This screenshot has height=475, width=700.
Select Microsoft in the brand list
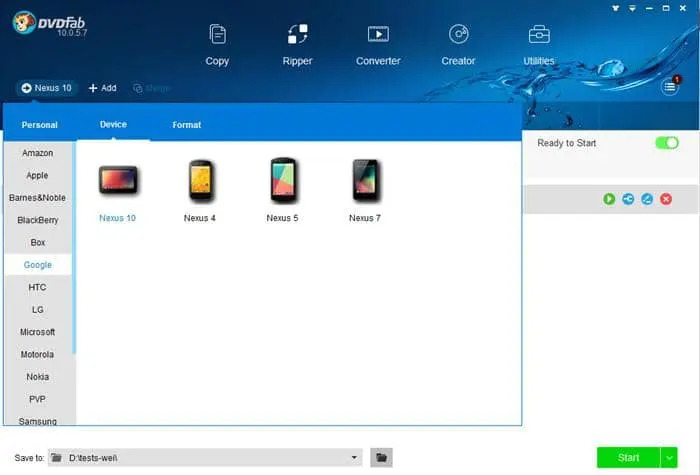[38, 332]
